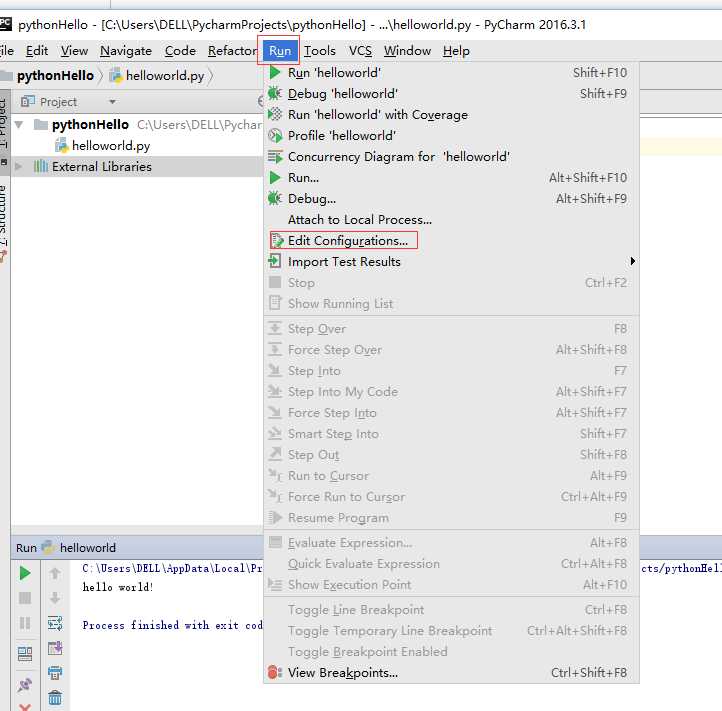This screenshot has height=711, width=722.
Task: Open the Edit menu
Action: pos(37,51)
